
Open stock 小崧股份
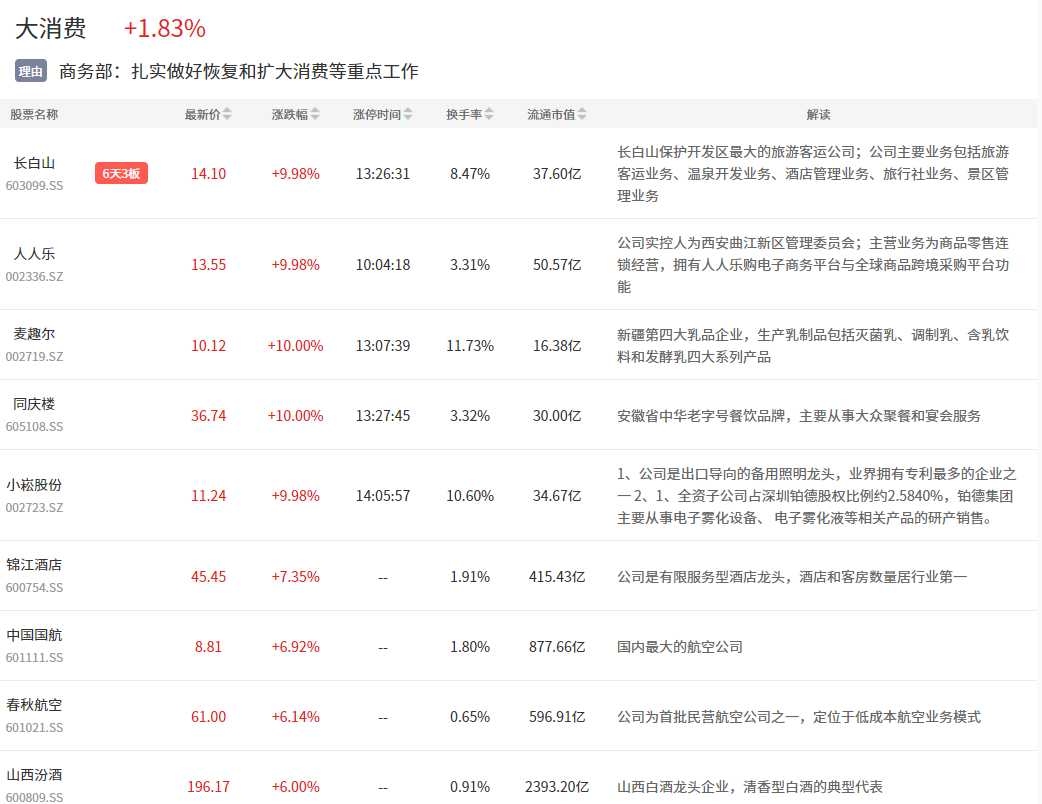click(34, 485)
